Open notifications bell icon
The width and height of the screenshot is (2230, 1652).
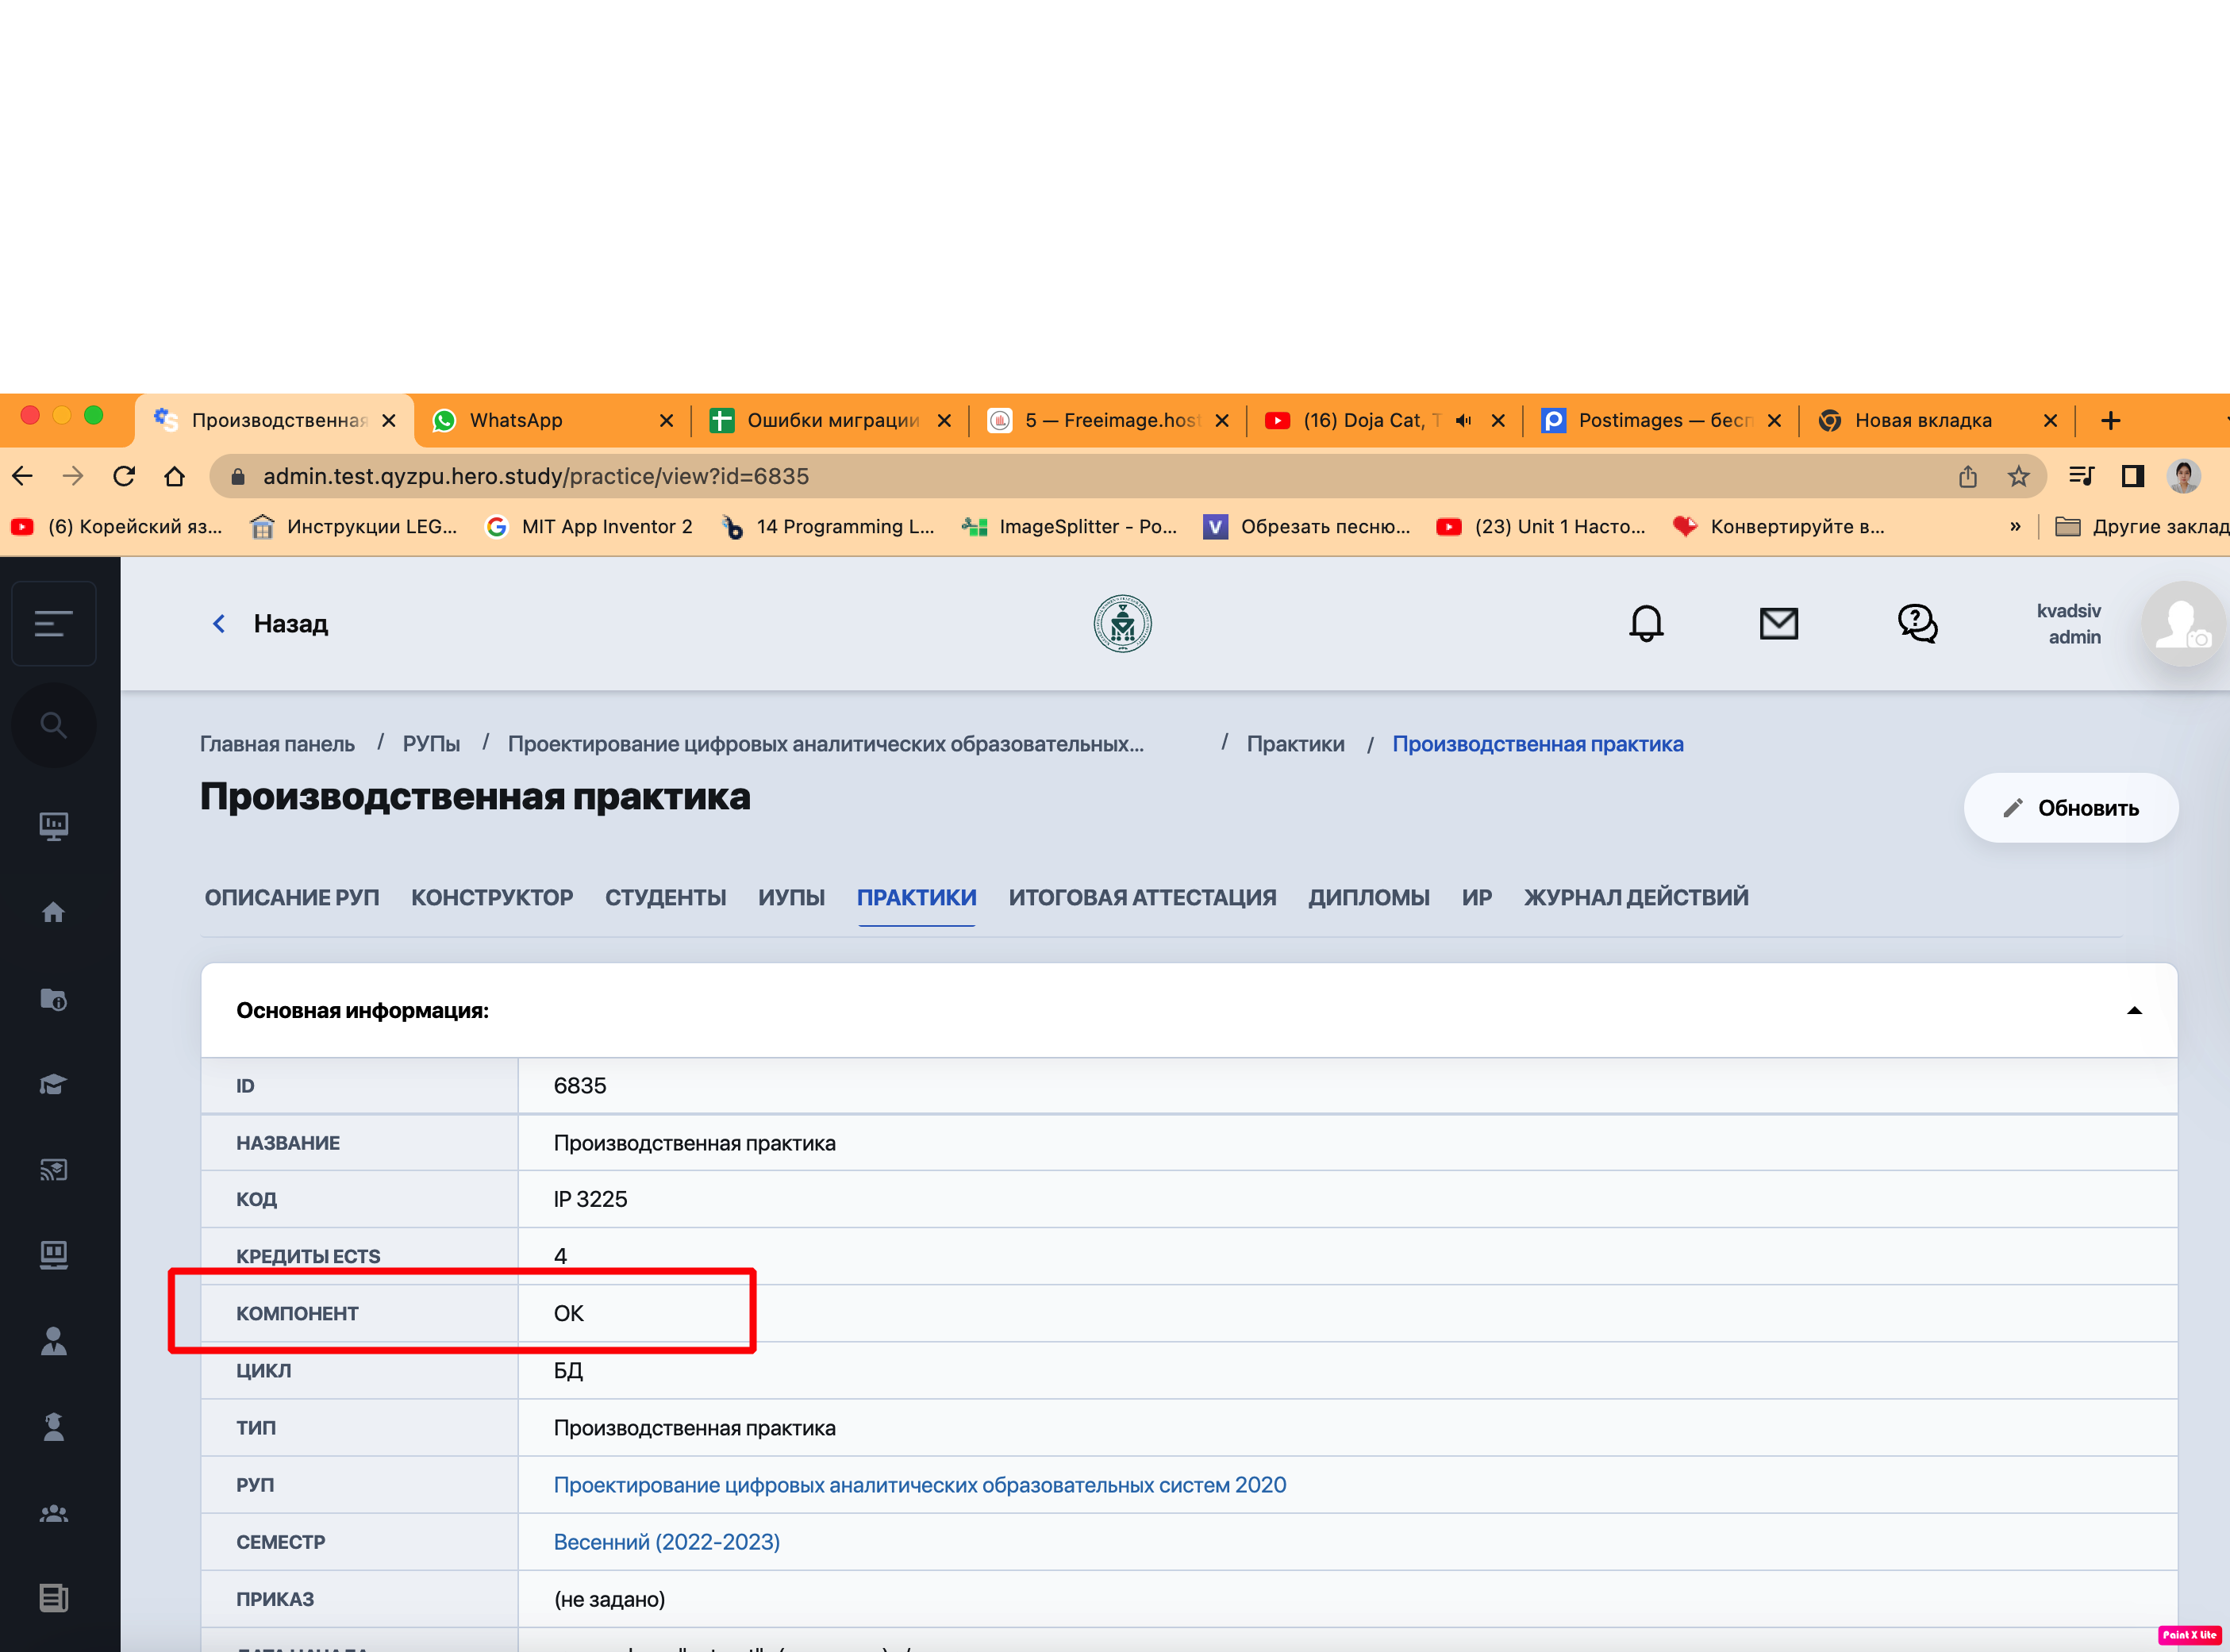1646,624
